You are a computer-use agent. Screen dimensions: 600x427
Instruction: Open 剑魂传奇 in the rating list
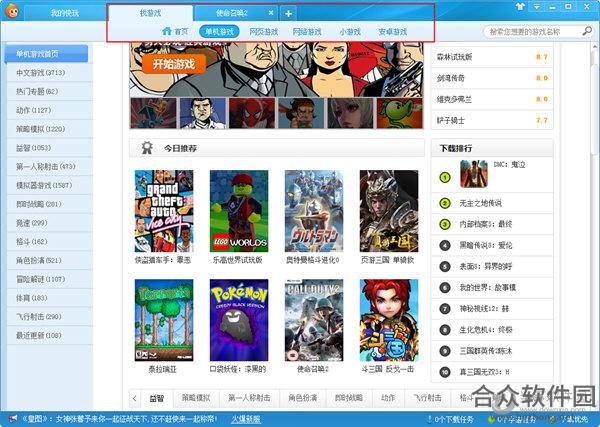[492, 78]
